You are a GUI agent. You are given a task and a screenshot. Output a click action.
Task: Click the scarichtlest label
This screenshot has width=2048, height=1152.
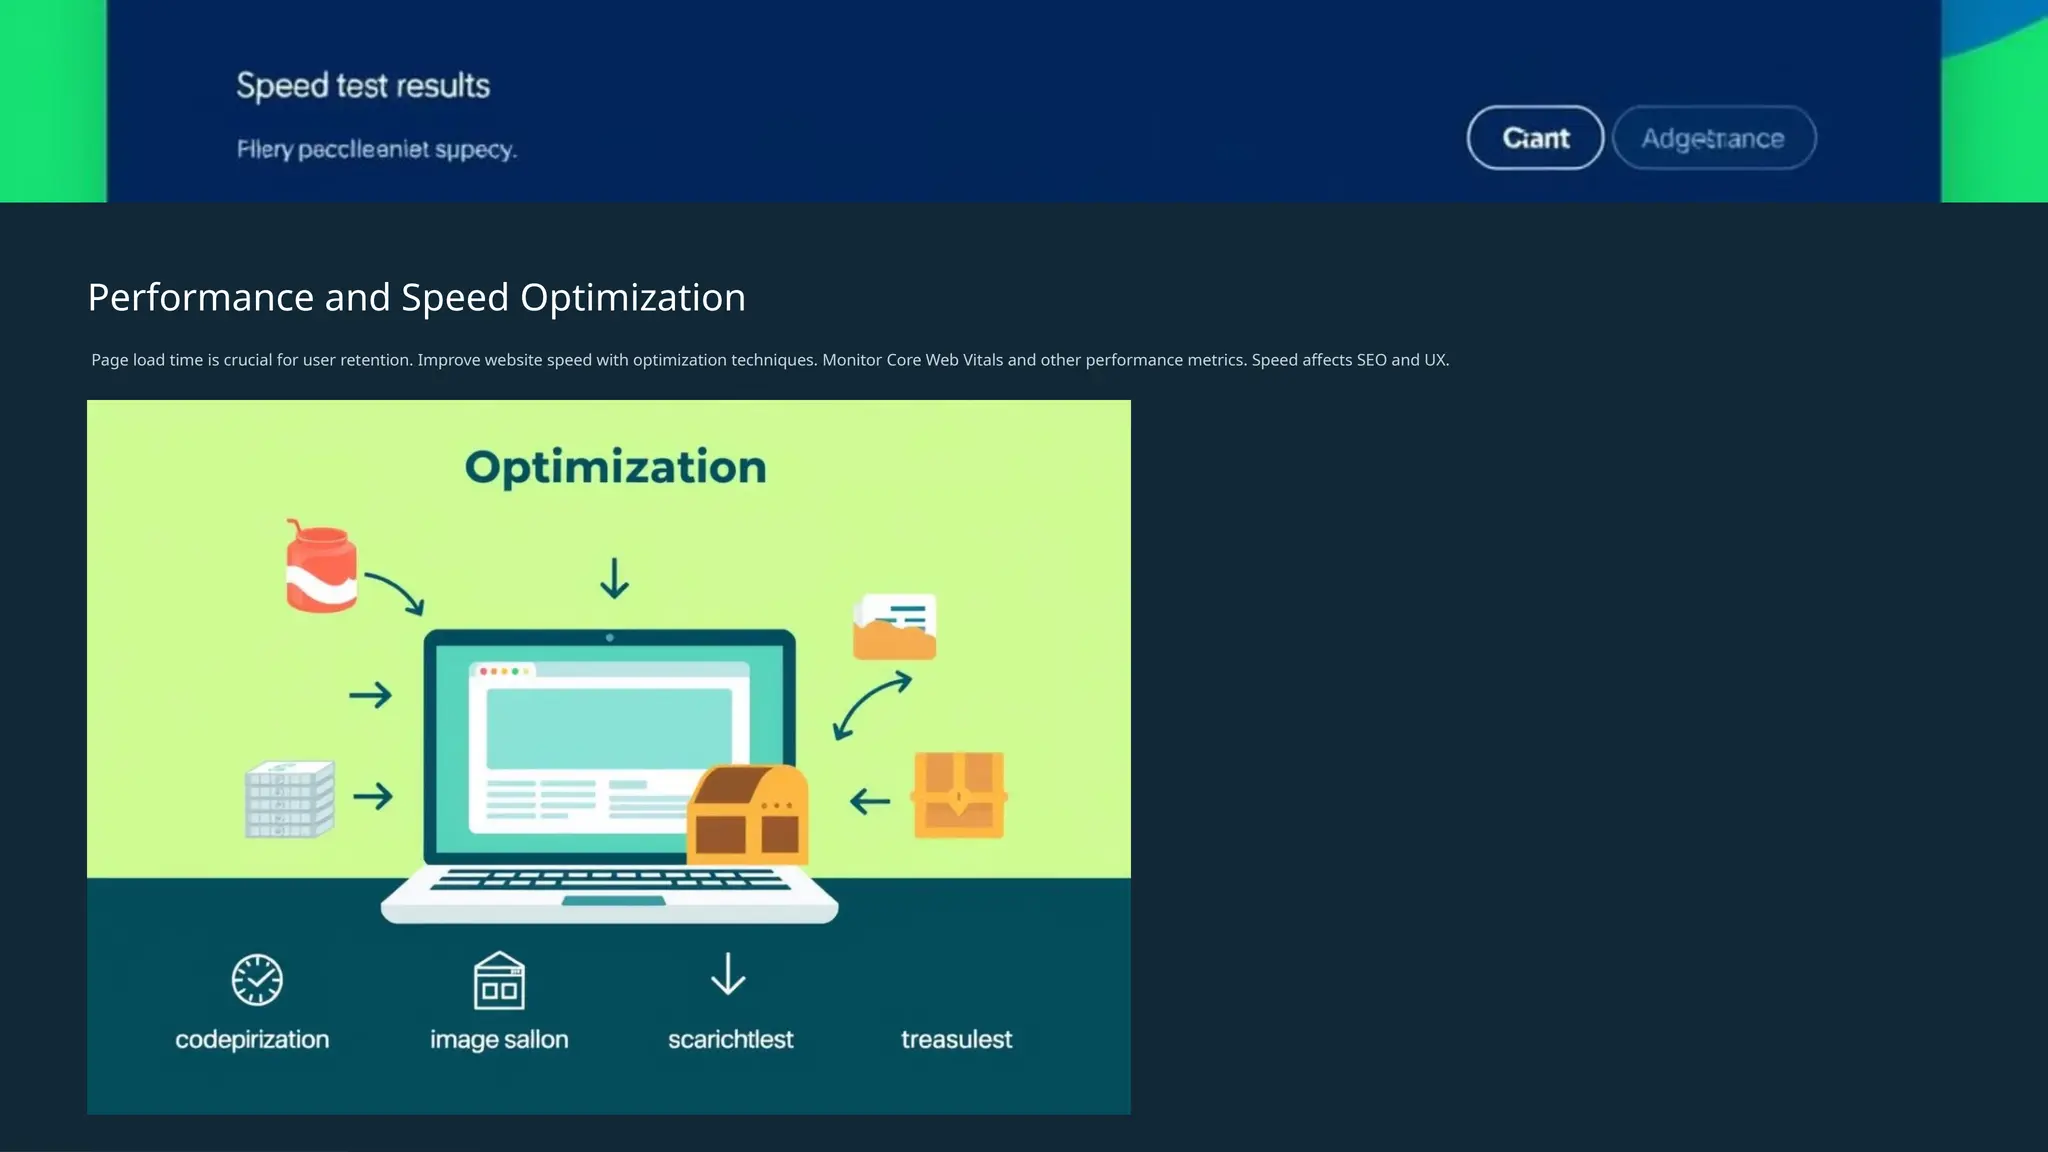pos(730,1040)
